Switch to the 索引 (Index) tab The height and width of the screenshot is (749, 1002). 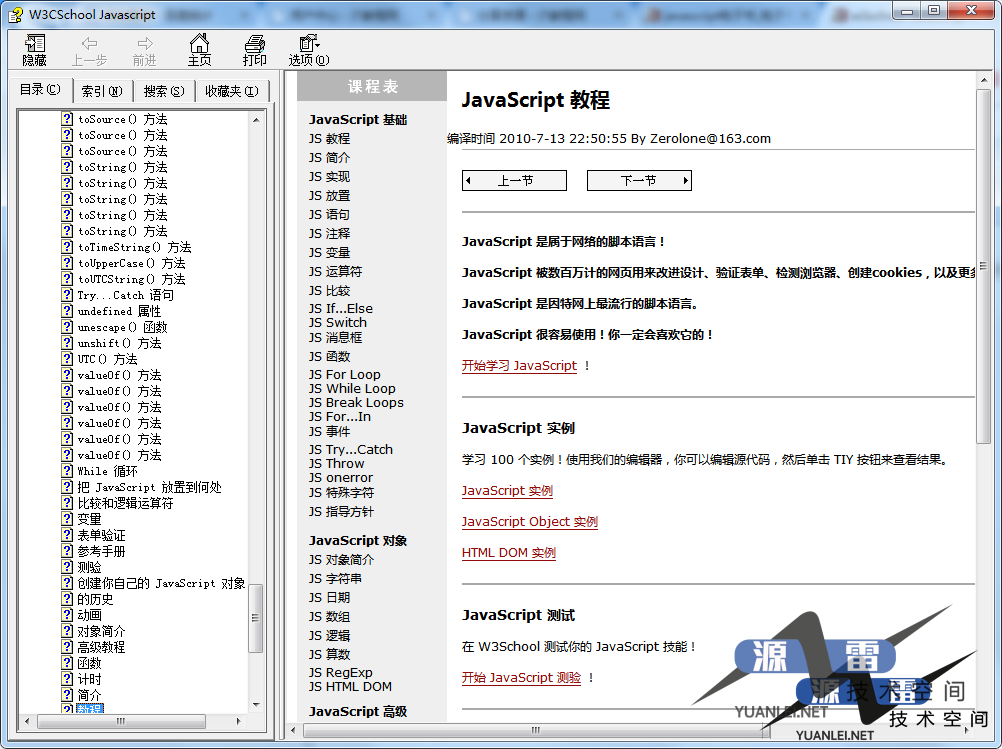[102, 91]
